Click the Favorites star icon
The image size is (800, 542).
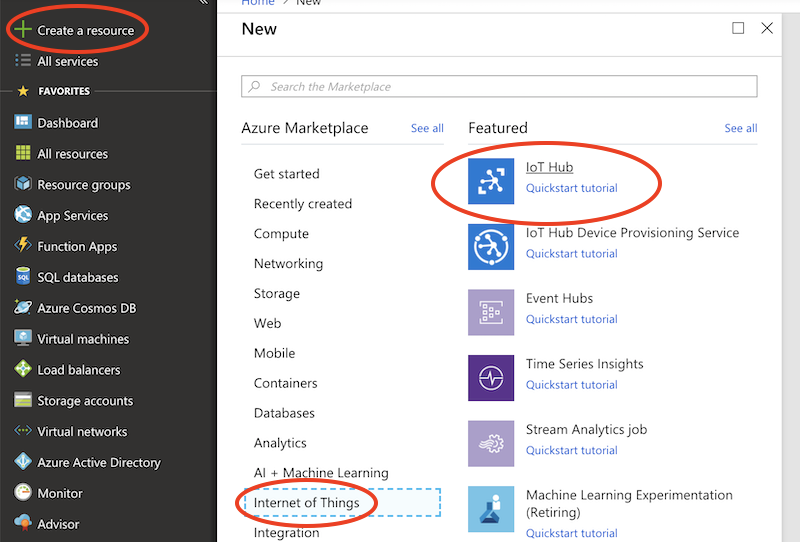click(x=23, y=91)
